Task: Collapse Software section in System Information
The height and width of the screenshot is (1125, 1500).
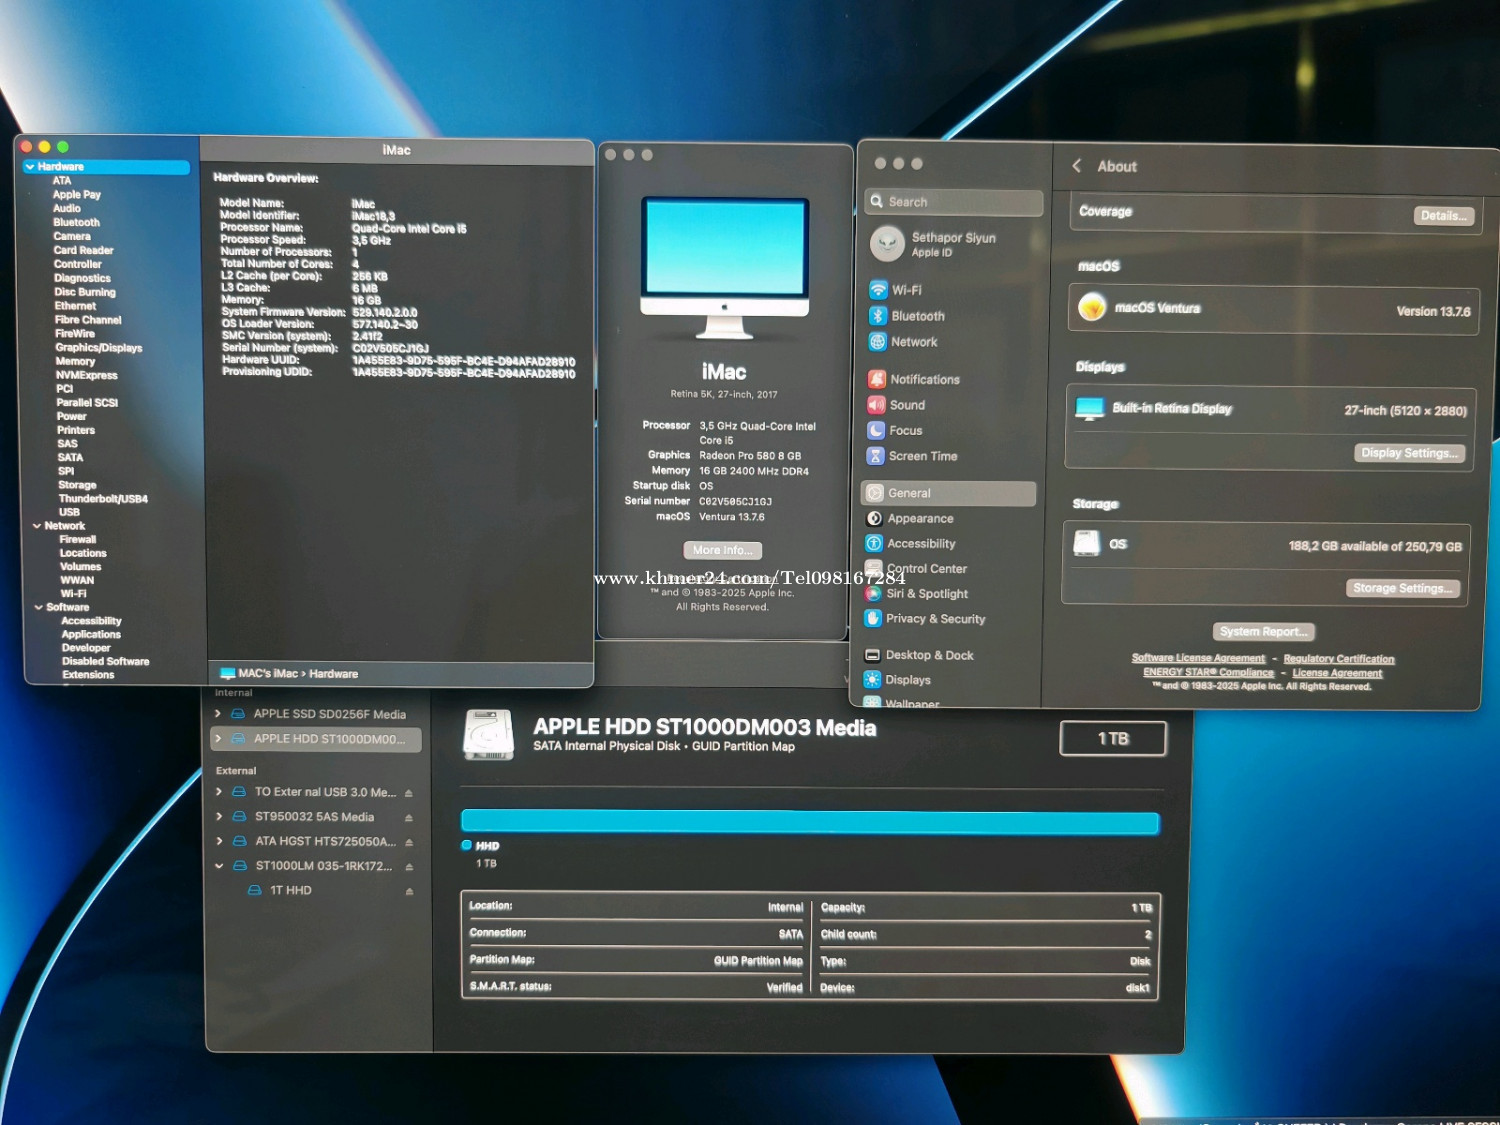Action: [39, 607]
